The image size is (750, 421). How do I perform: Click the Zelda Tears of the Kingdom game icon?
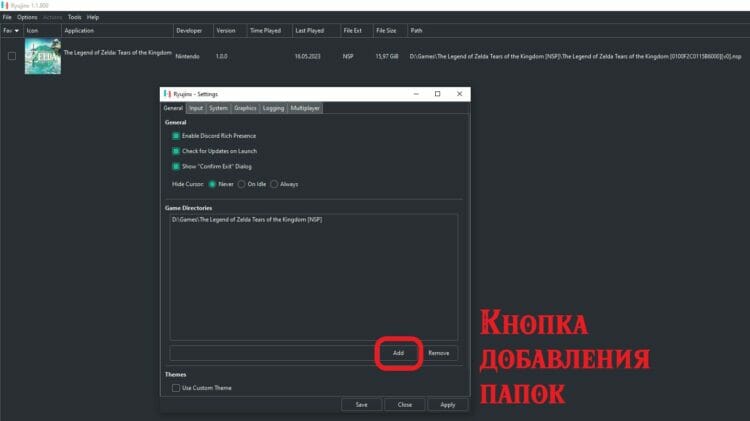pyautogui.click(x=42, y=56)
